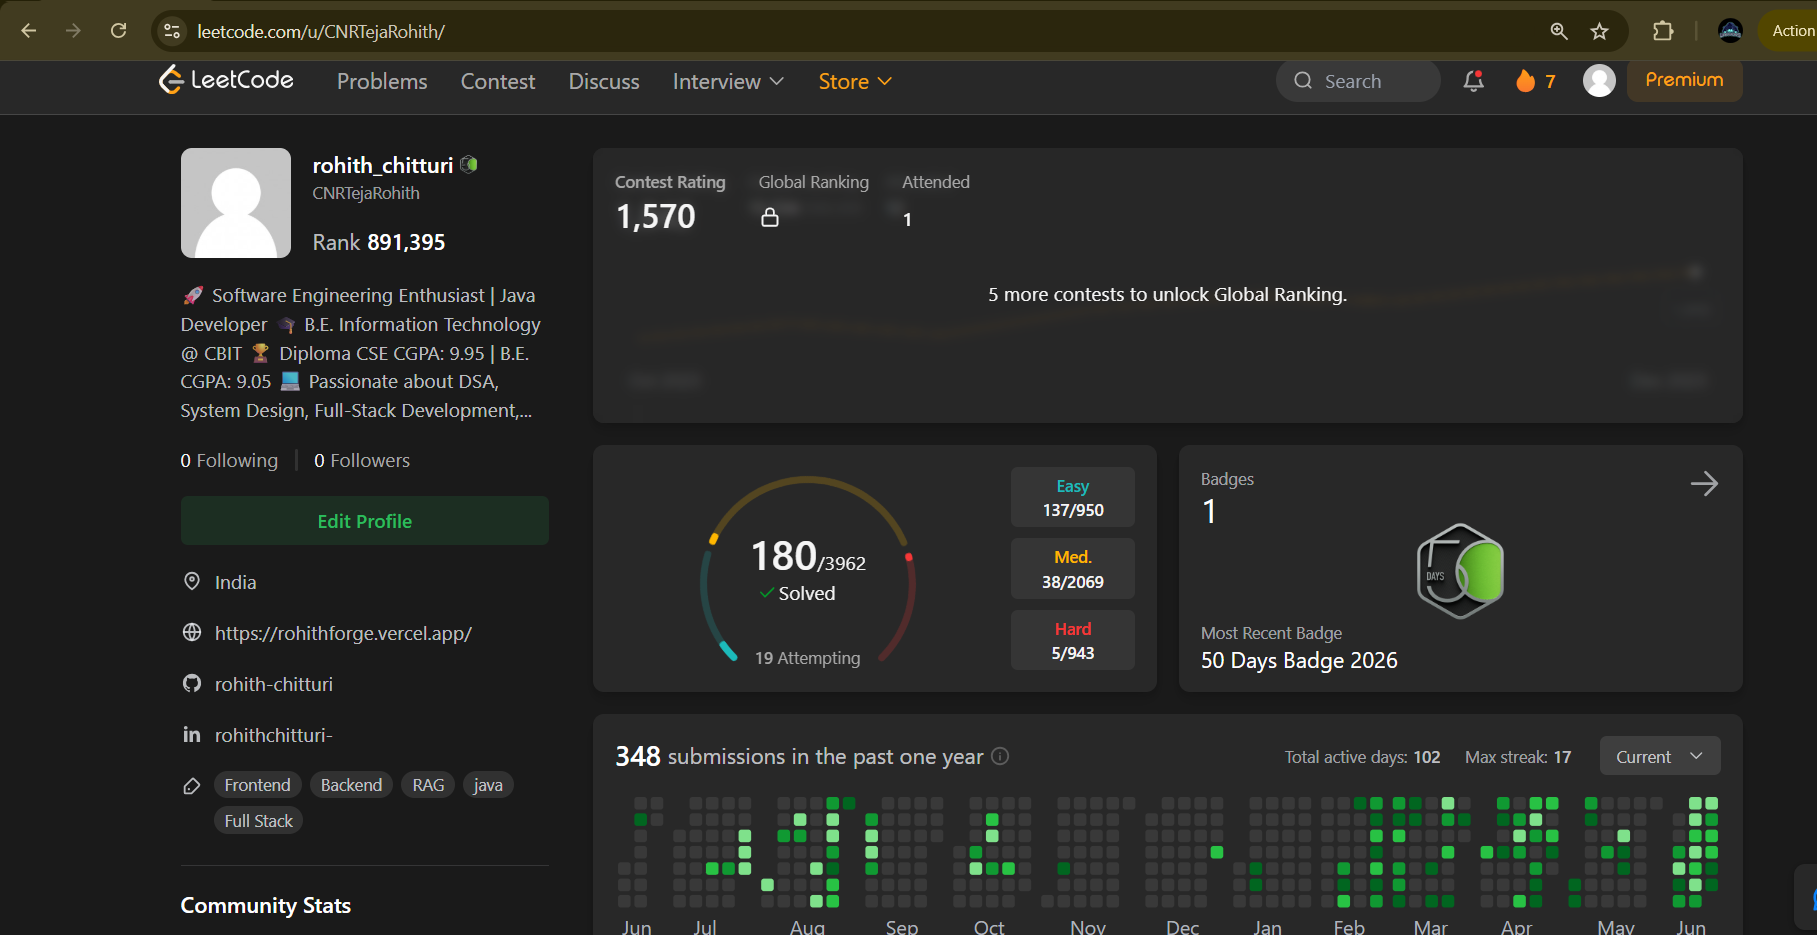Image resolution: width=1817 pixels, height=935 pixels.
Task: Click the 50 Days badge image
Action: tap(1460, 571)
